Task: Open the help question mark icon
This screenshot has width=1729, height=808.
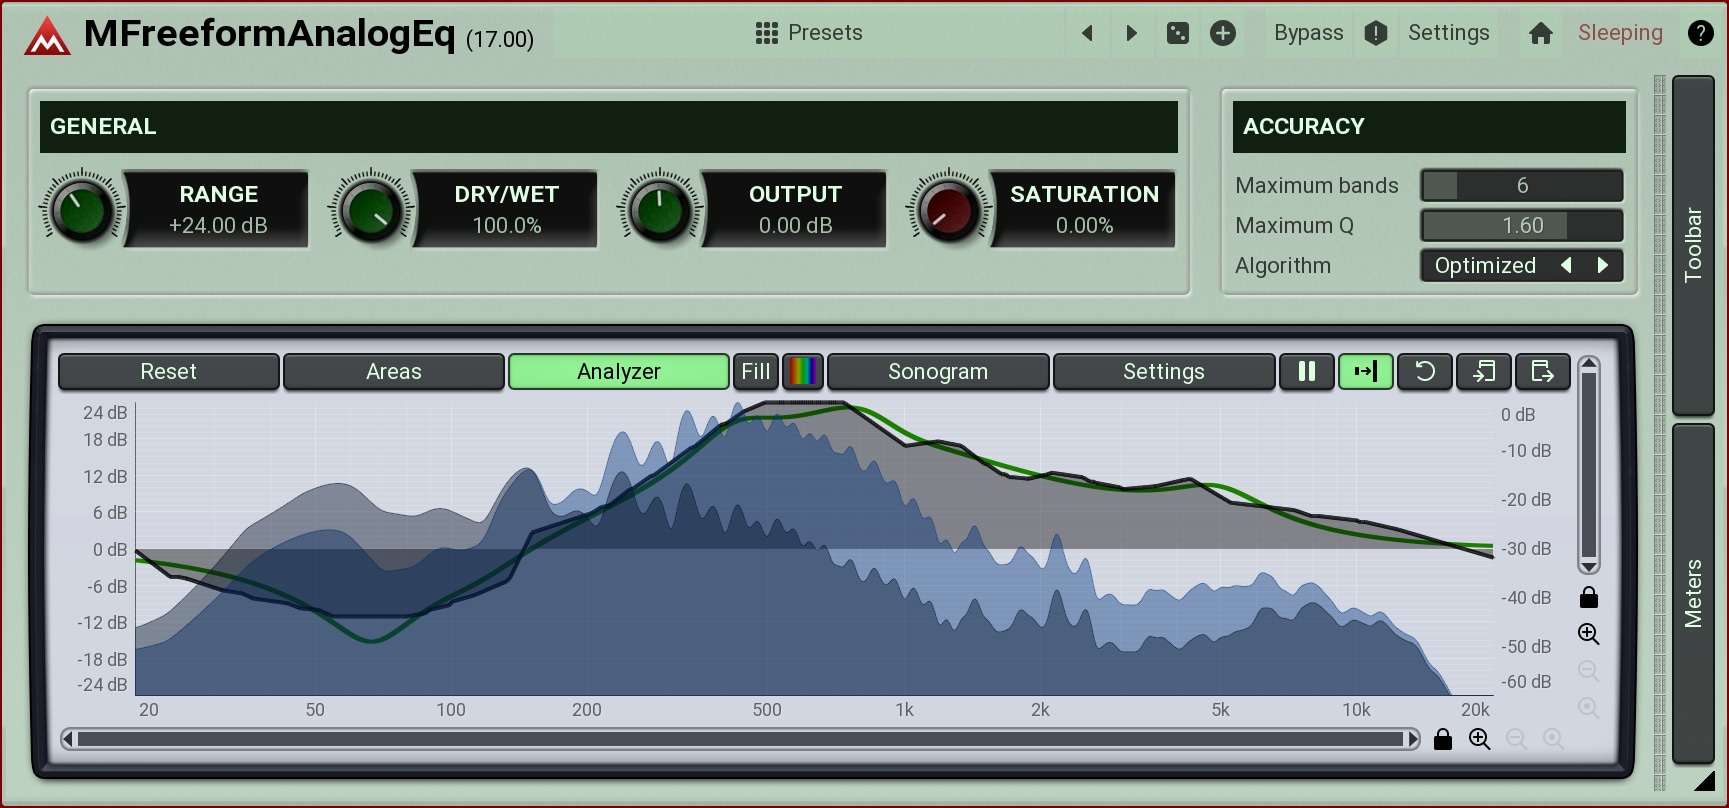Action: 1700,33
